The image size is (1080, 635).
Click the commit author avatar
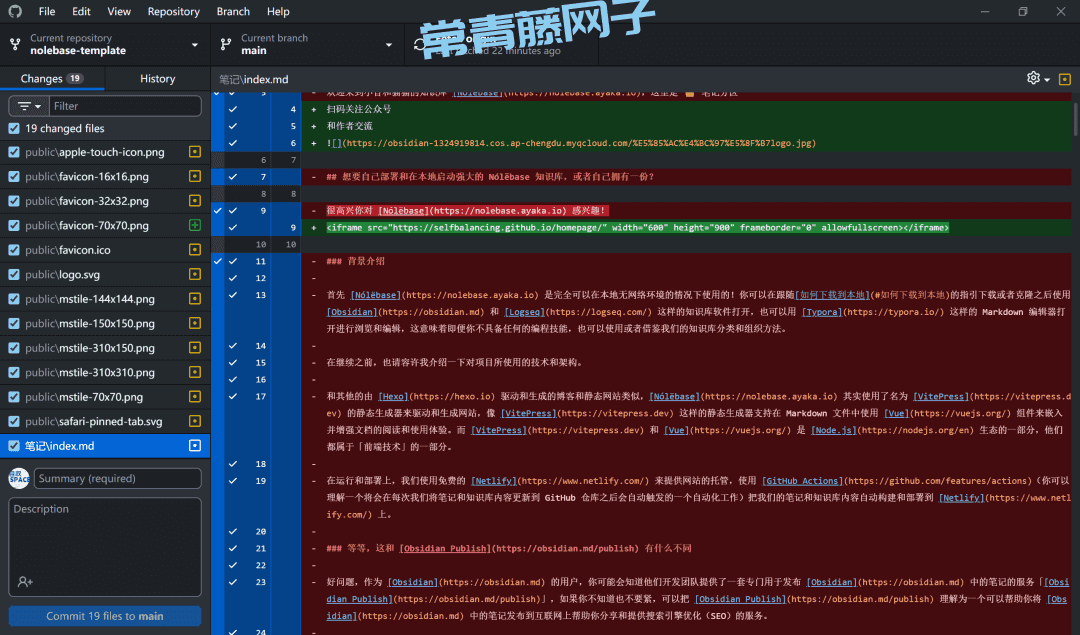(x=19, y=478)
